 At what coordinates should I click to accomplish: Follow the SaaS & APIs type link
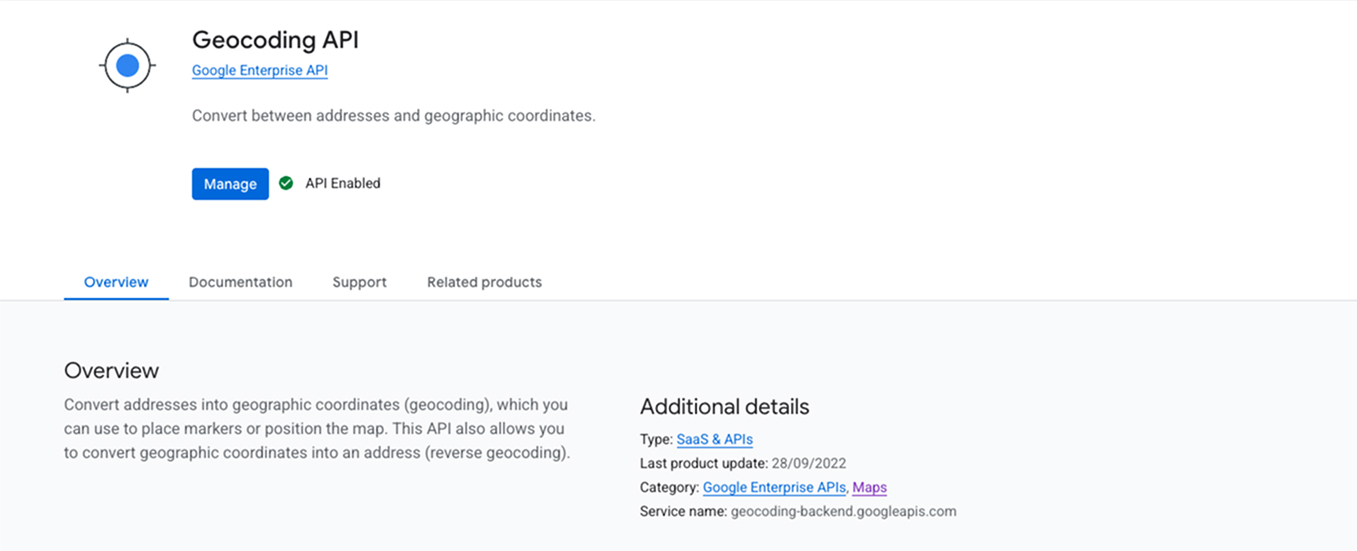714,439
